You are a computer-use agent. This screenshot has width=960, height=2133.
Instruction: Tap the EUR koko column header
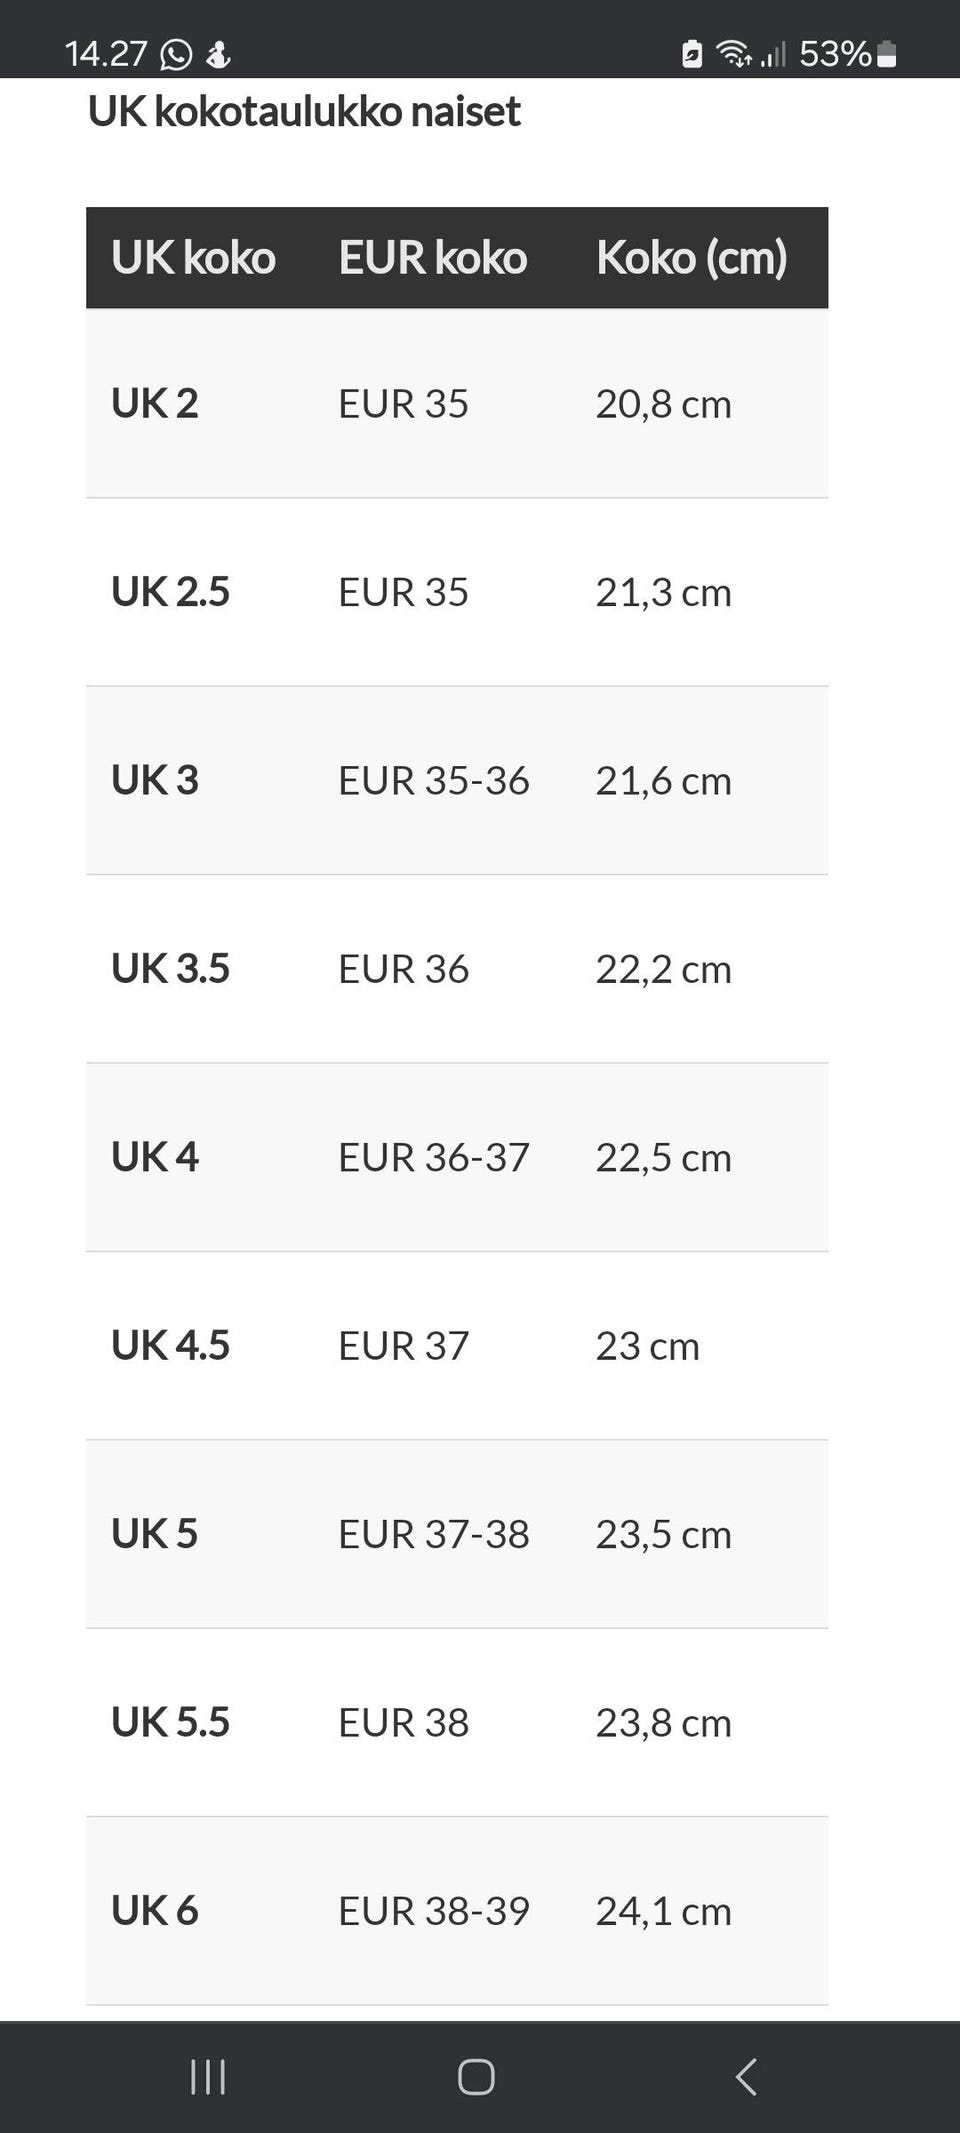click(432, 258)
